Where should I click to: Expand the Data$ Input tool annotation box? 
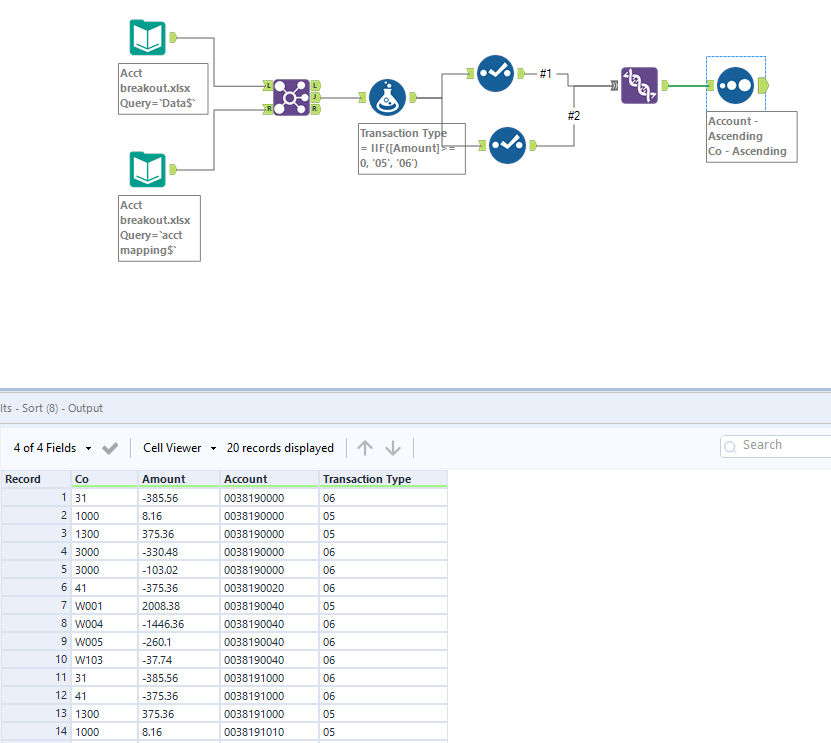click(x=163, y=88)
